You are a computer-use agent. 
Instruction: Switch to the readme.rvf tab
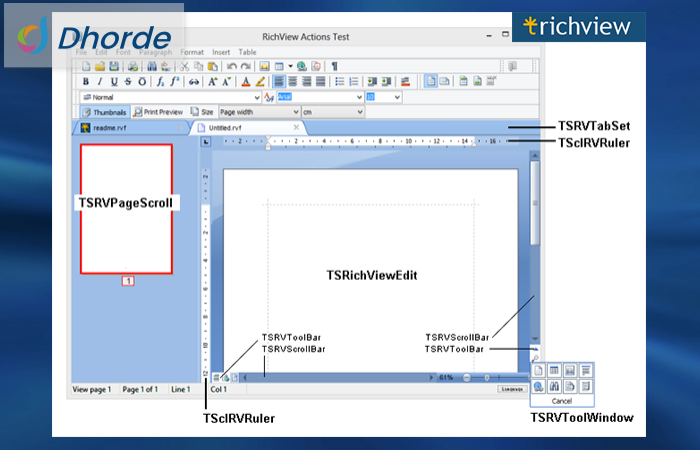coord(131,128)
